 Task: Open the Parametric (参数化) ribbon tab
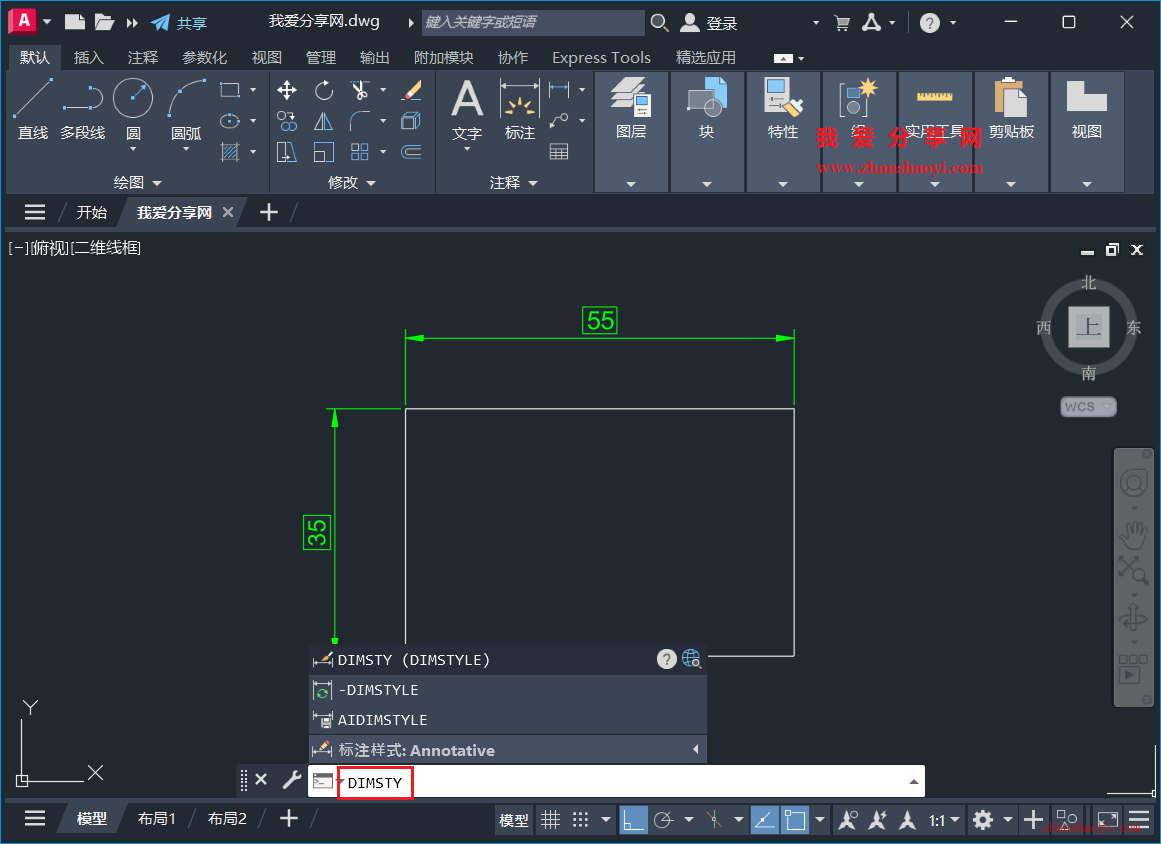[x=204, y=57]
